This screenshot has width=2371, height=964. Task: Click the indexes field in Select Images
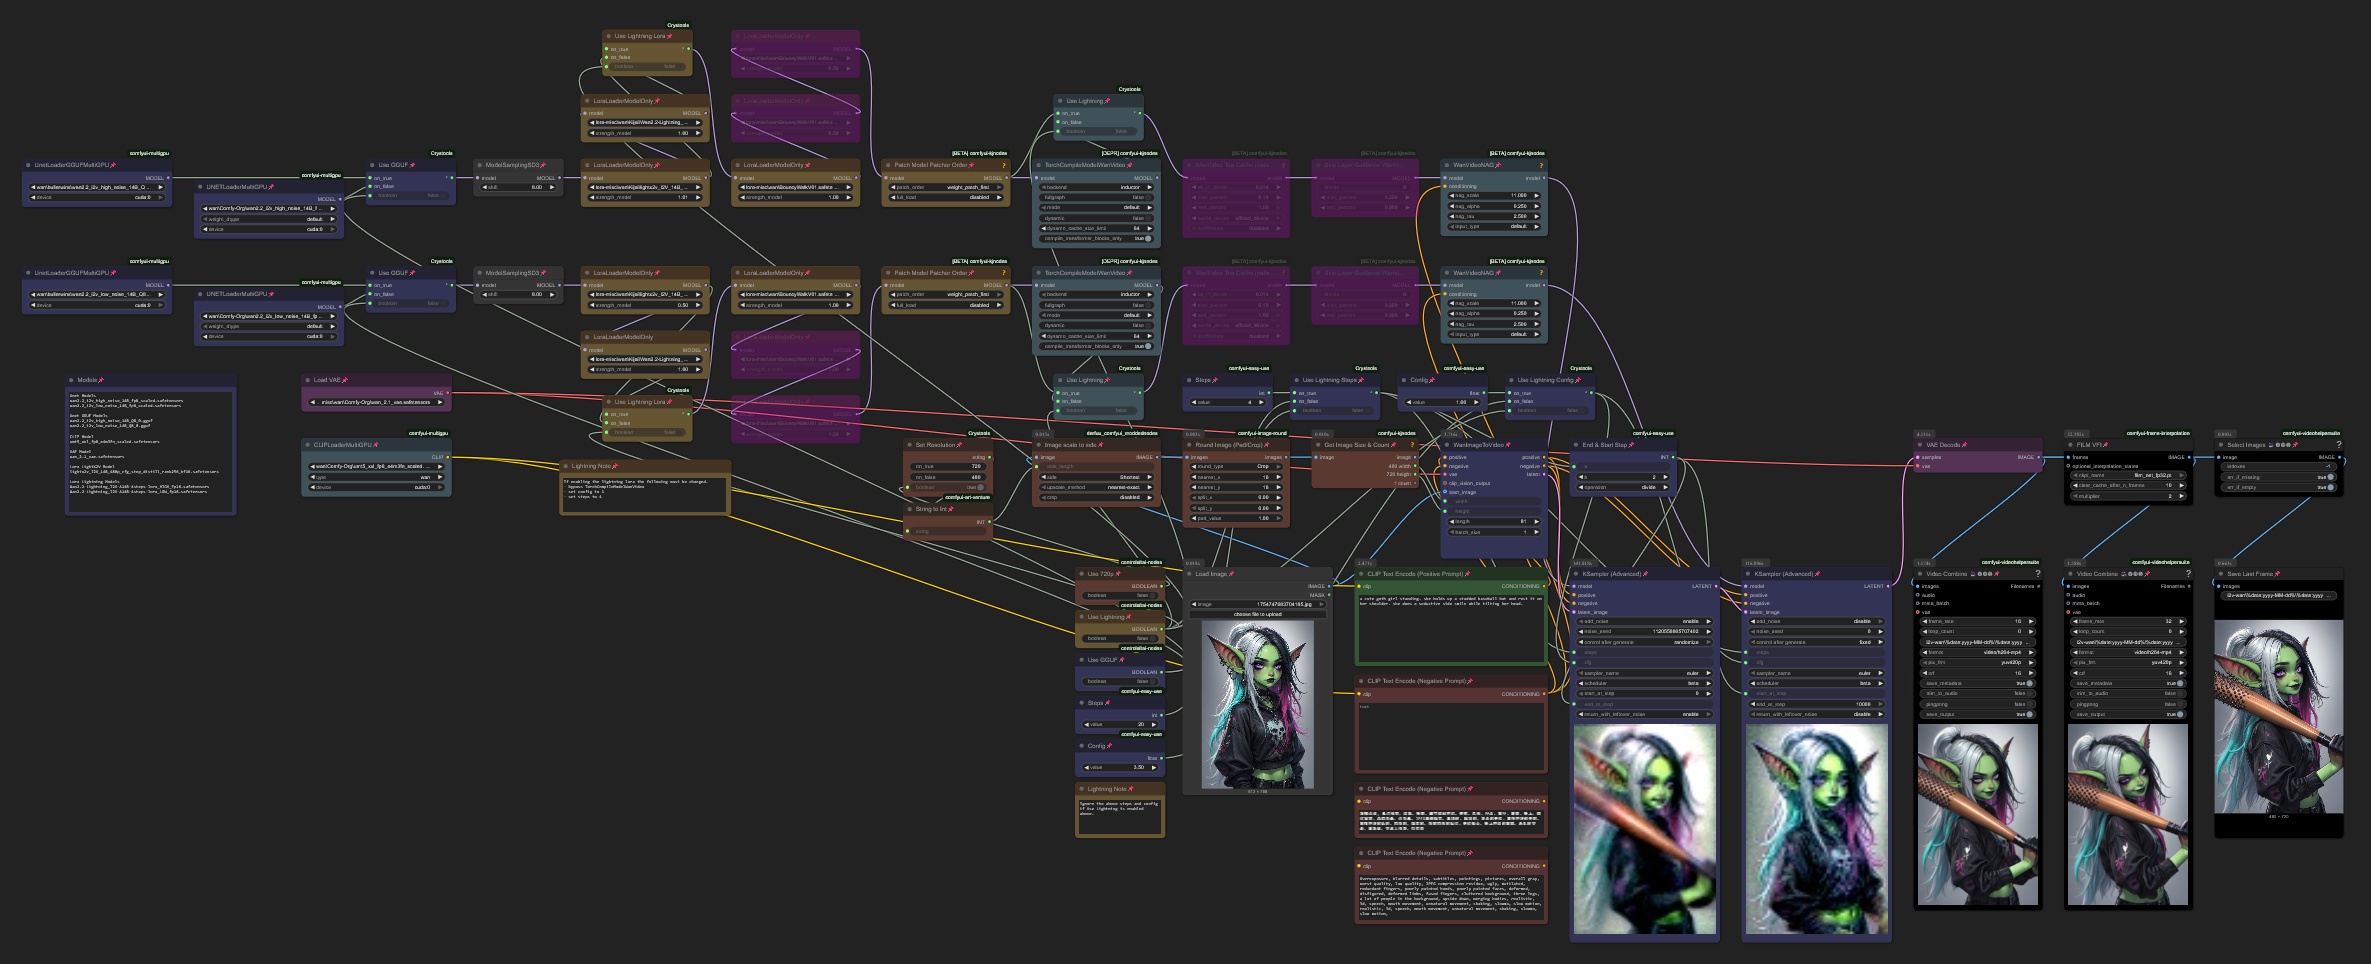pyautogui.click(x=2278, y=466)
